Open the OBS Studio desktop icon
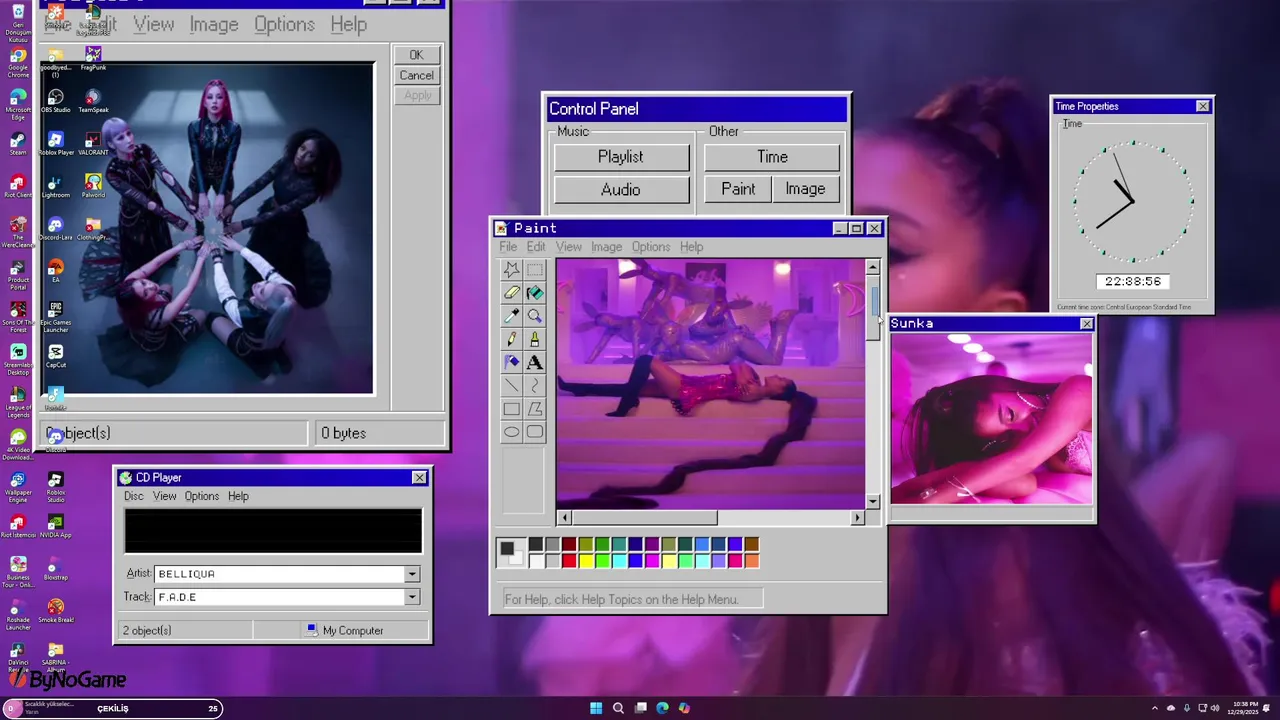 pyautogui.click(x=55, y=101)
